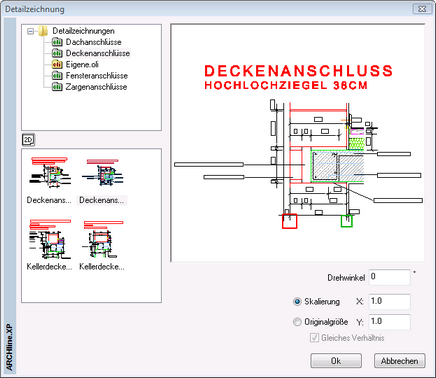Select first Kellerdecke... thumbnail
Image resolution: width=436 pixels, height=378 pixels.
49,244
